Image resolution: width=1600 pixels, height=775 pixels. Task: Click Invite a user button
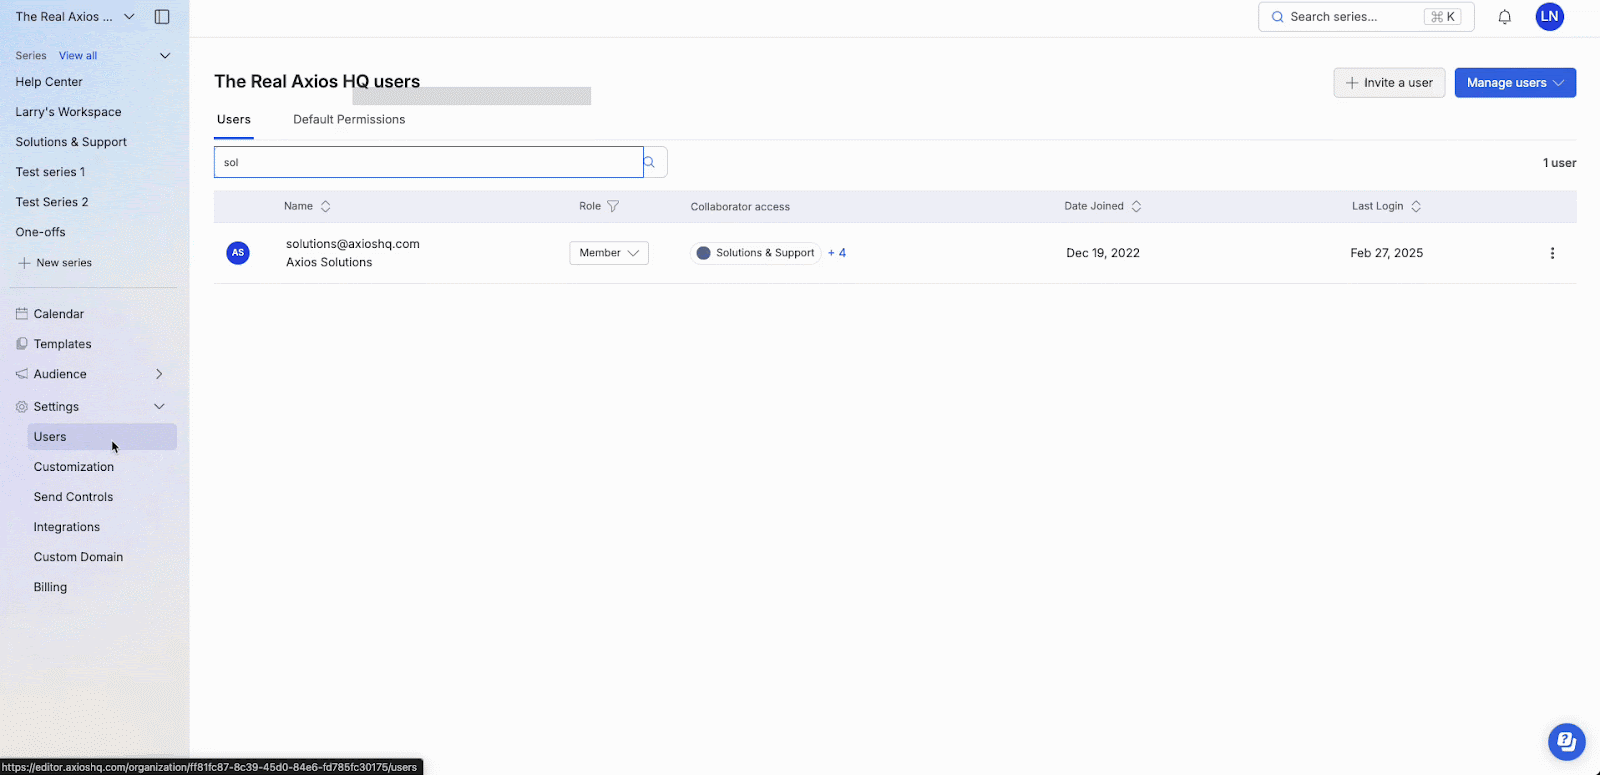[1389, 83]
